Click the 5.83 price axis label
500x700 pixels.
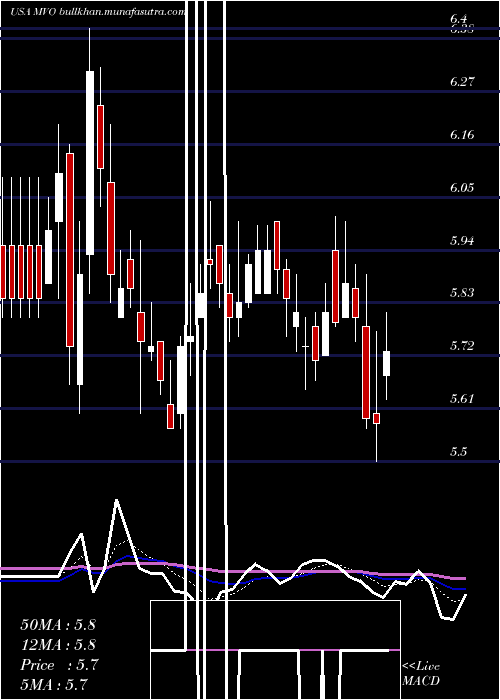pos(462,293)
